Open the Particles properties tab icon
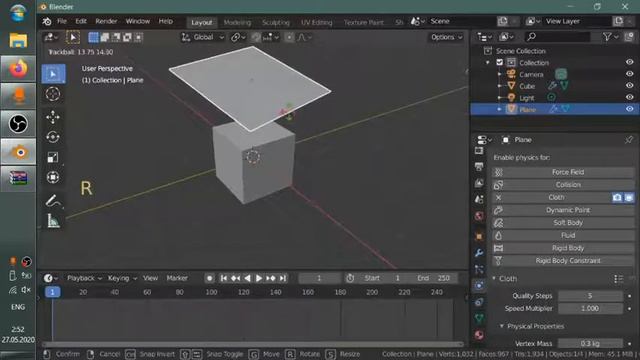Viewport: 640px width, 360px height. (x=479, y=269)
